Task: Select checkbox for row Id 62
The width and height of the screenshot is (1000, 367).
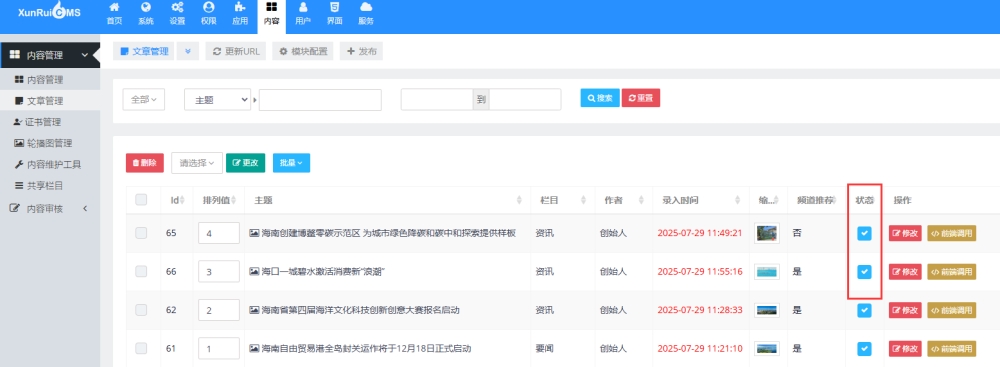Action: [x=141, y=310]
